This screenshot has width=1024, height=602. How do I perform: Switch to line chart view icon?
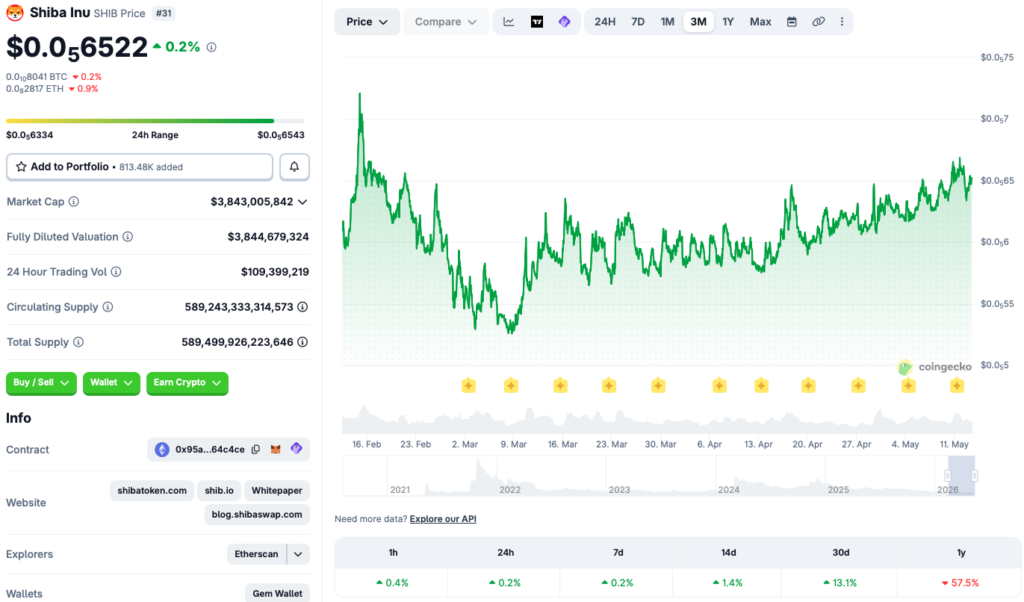(x=509, y=22)
